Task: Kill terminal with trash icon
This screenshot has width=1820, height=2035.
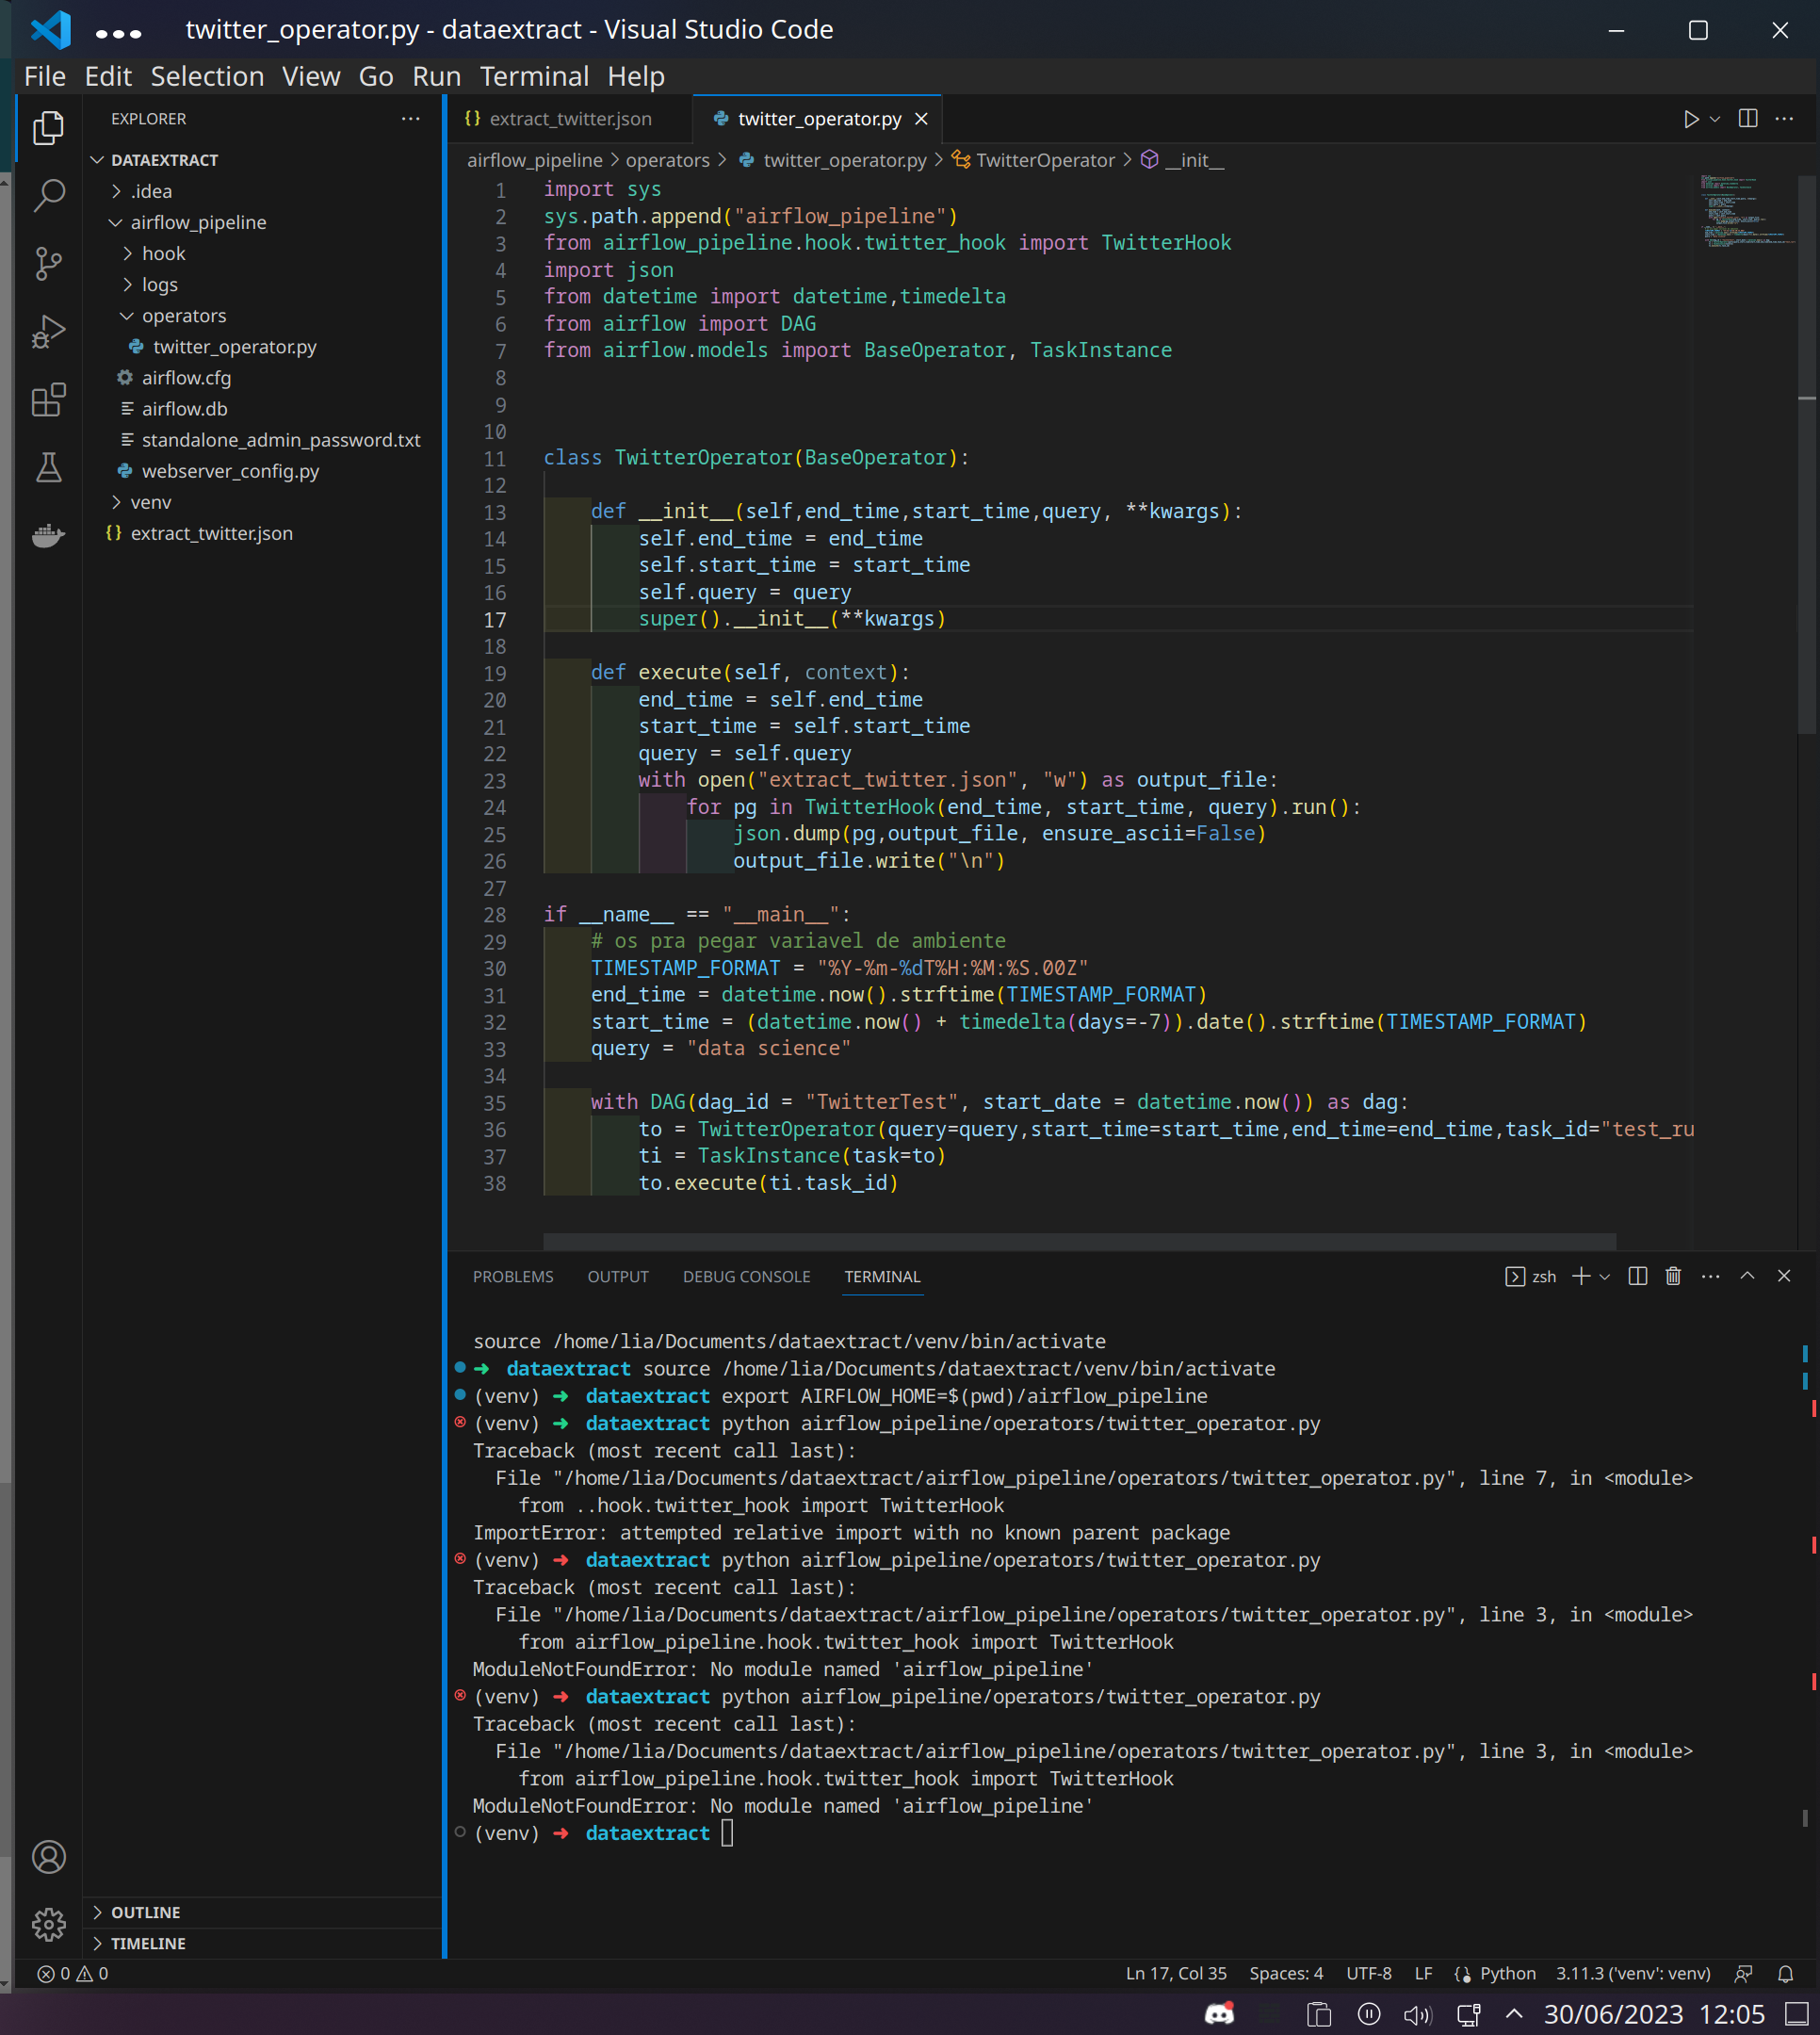Action: point(1673,1276)
